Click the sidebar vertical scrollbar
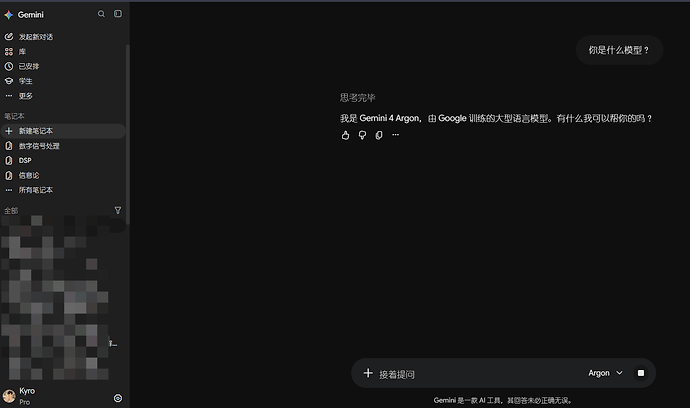Image resolution: width=690 pixels, height=408 pixels. [x=128, y=134]
